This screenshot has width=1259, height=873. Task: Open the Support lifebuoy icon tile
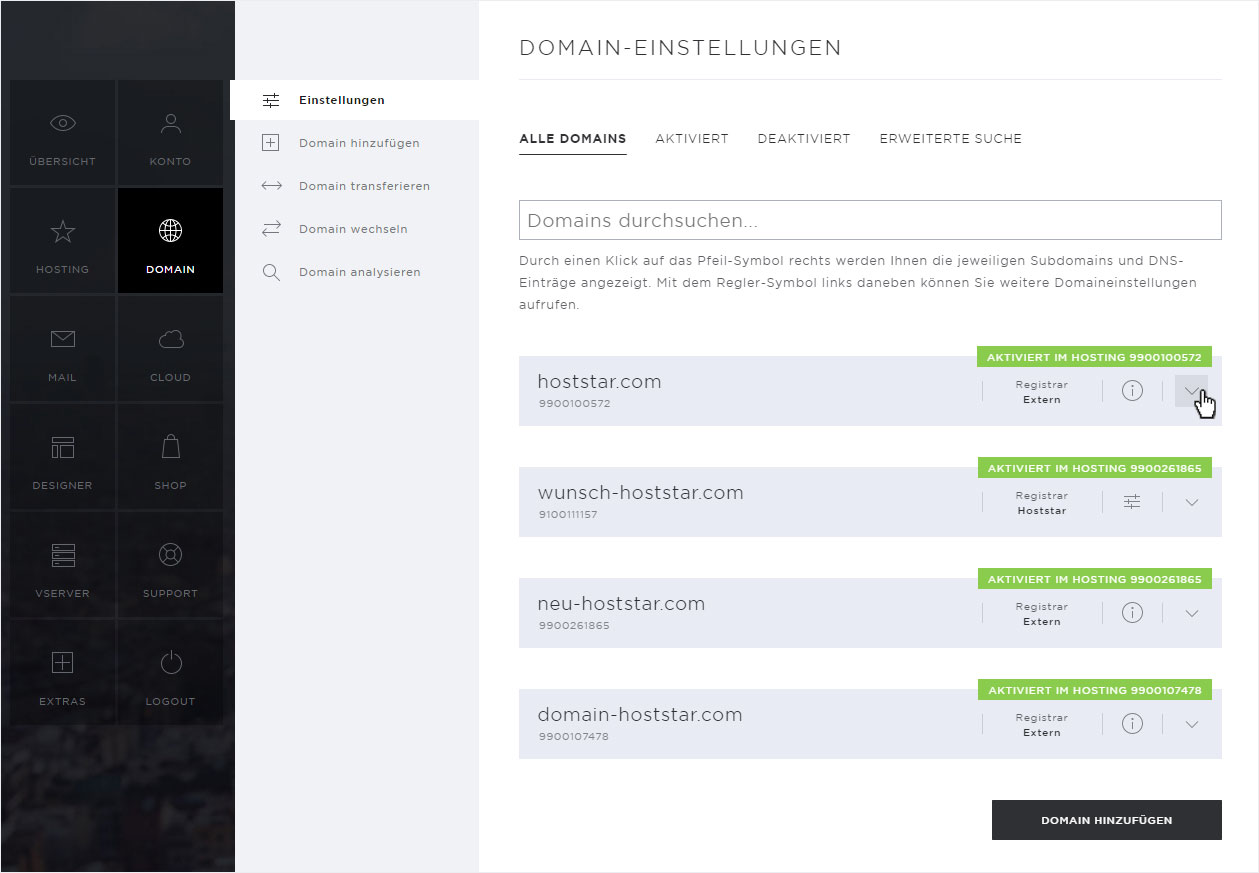(x=170, y=565)
